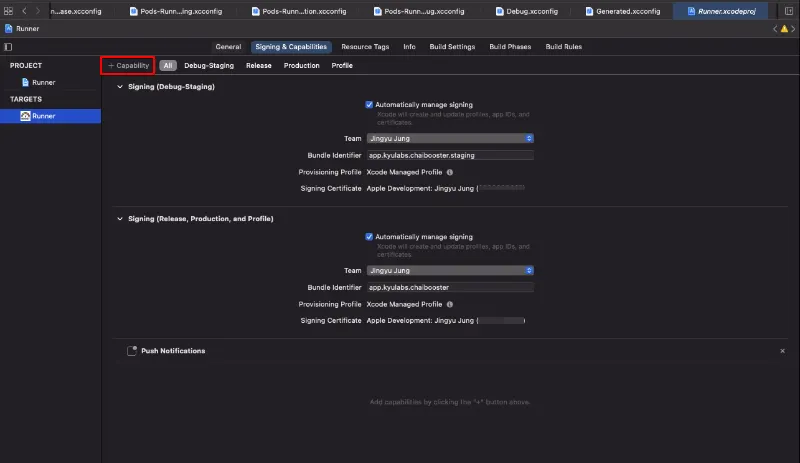
Task: Toggle the left sidebar panel icon
Action: click(9, 47)
